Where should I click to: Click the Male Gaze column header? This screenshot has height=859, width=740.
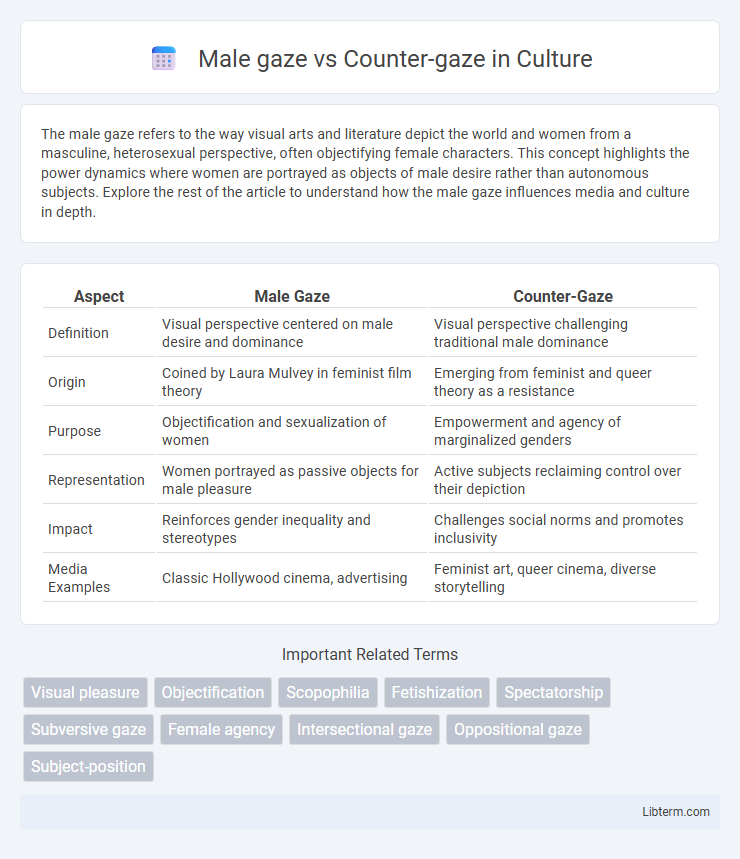292,296
